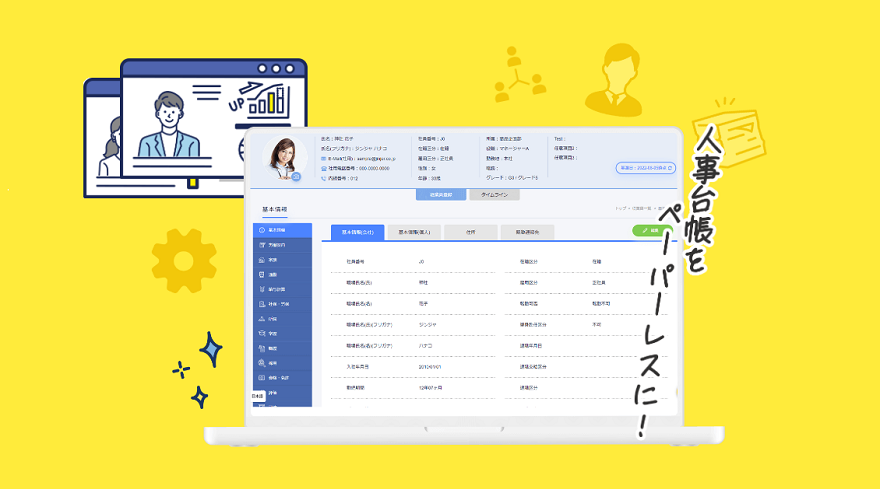
Task: Click the second sidebar item icon below 基本情報
Action: click(x=261, y=244)
